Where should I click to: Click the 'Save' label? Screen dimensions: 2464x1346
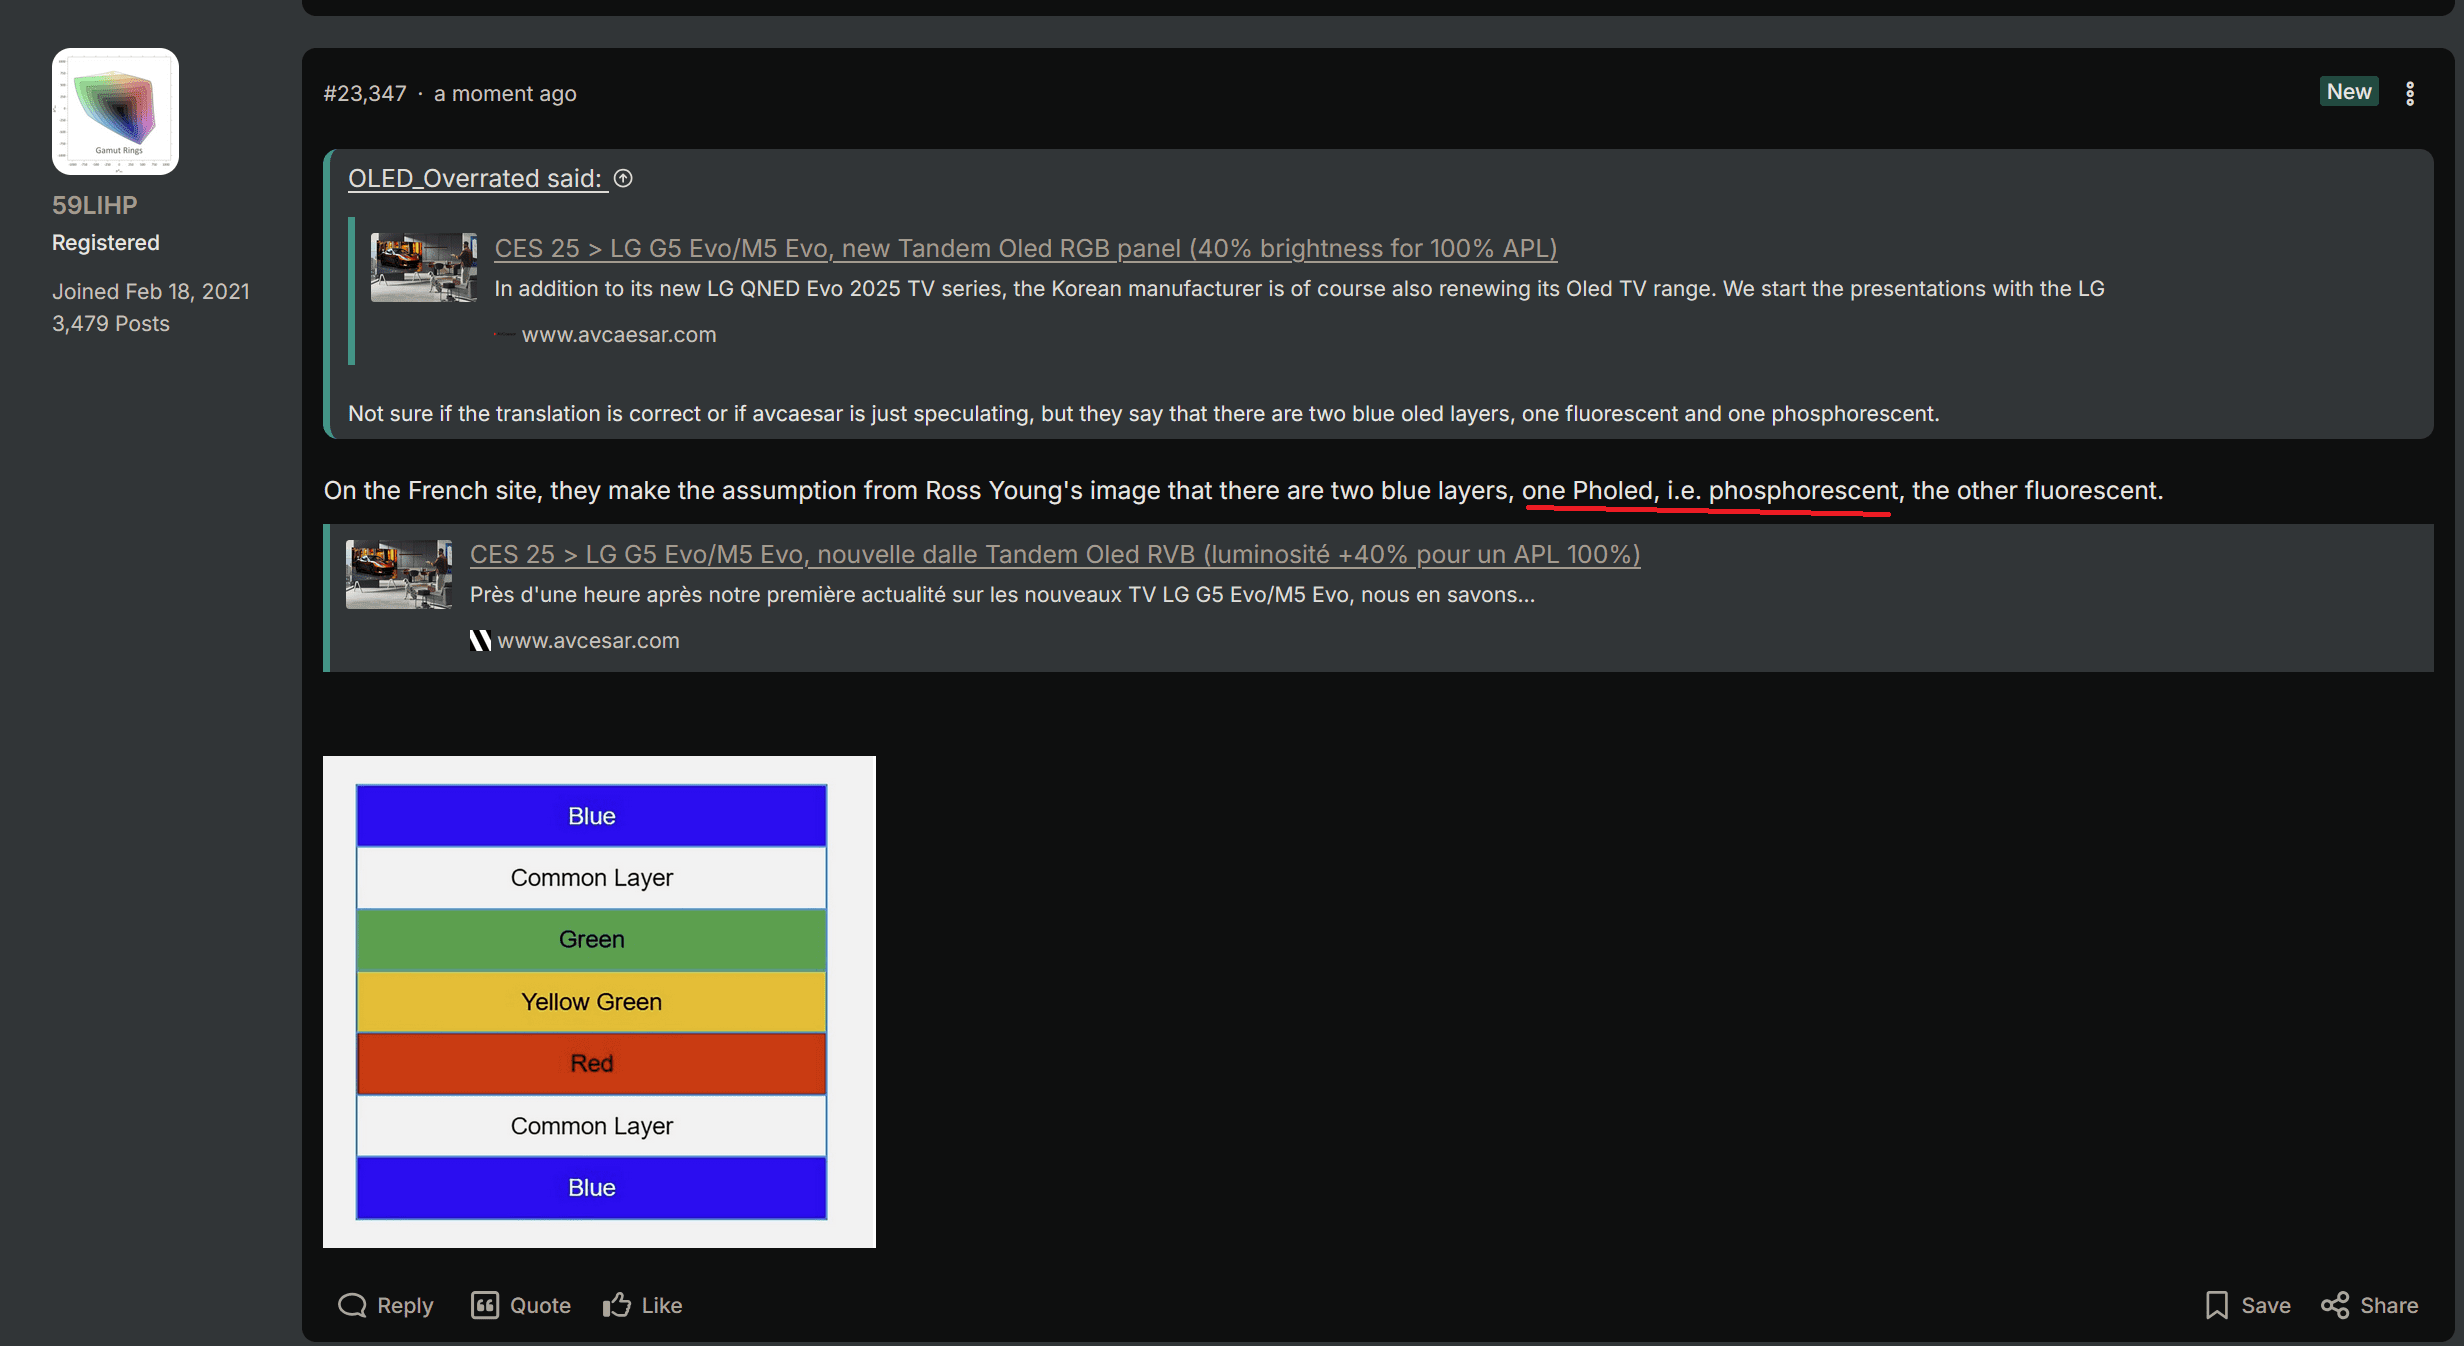(2266, 1305)
